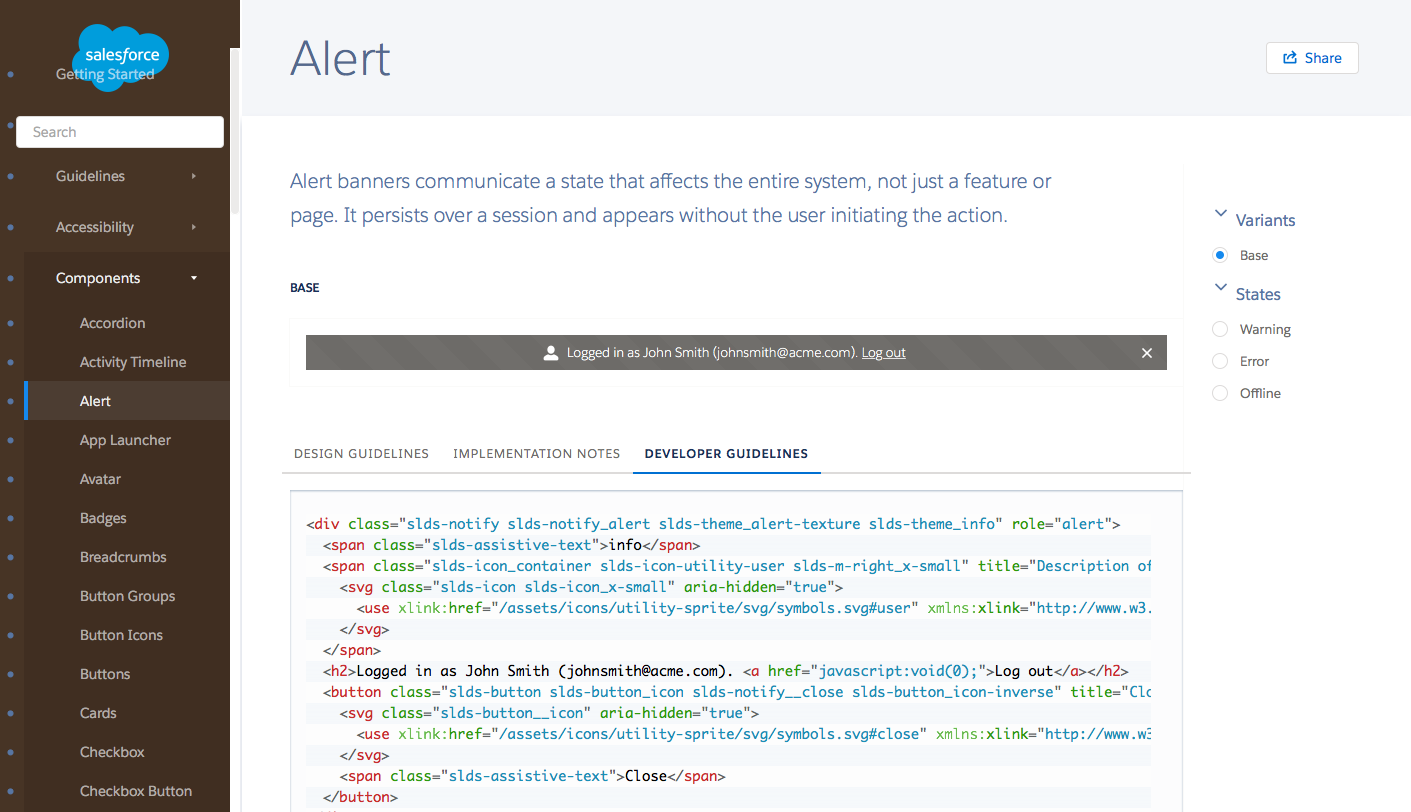Viewport: 1411px width, 812px height.
Task: Select the Error state radio button
Action: click(1220, 361)
